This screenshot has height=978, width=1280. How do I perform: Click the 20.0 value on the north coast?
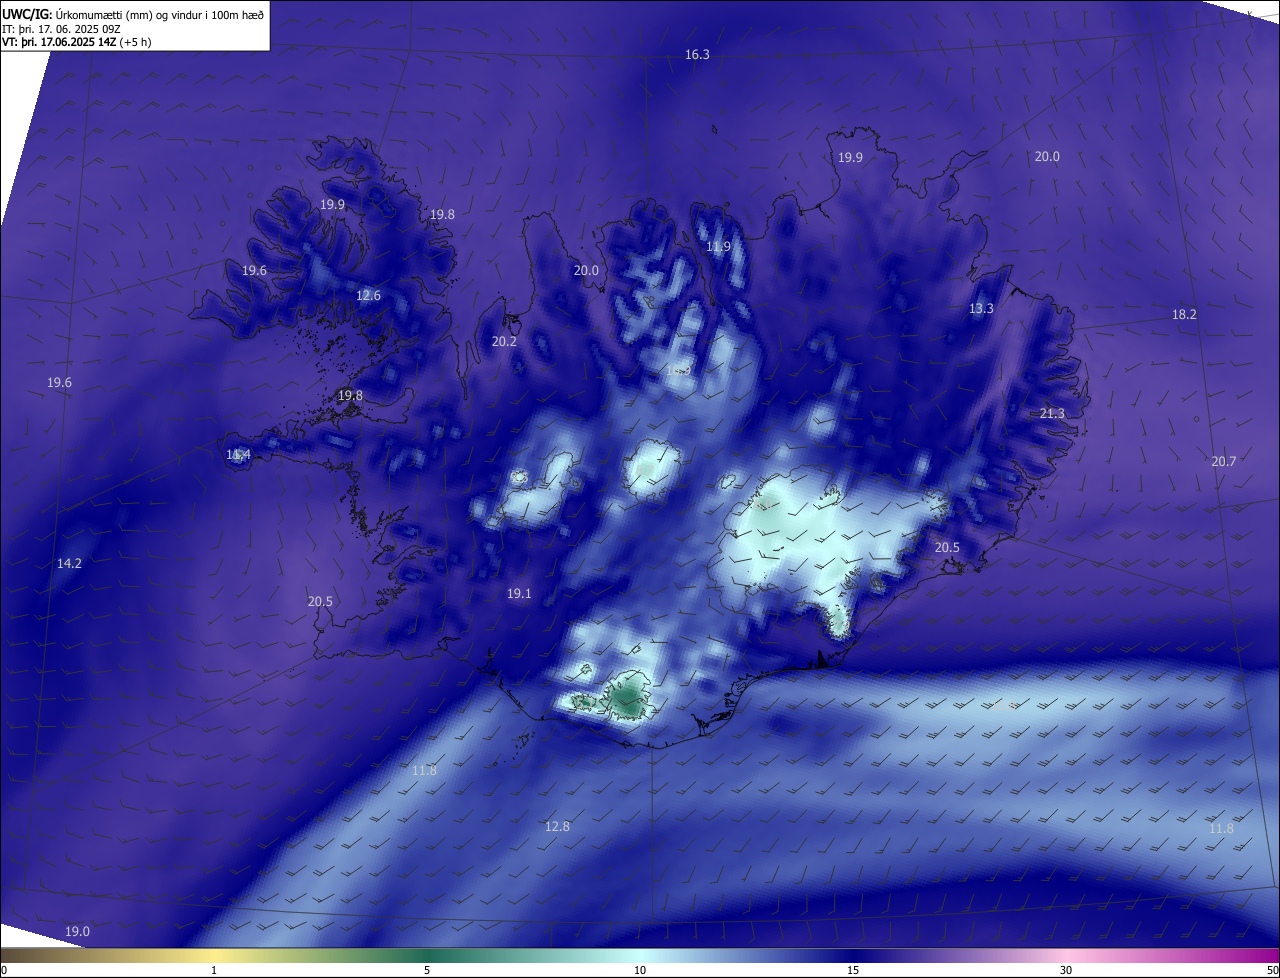(x=586, y=271)
